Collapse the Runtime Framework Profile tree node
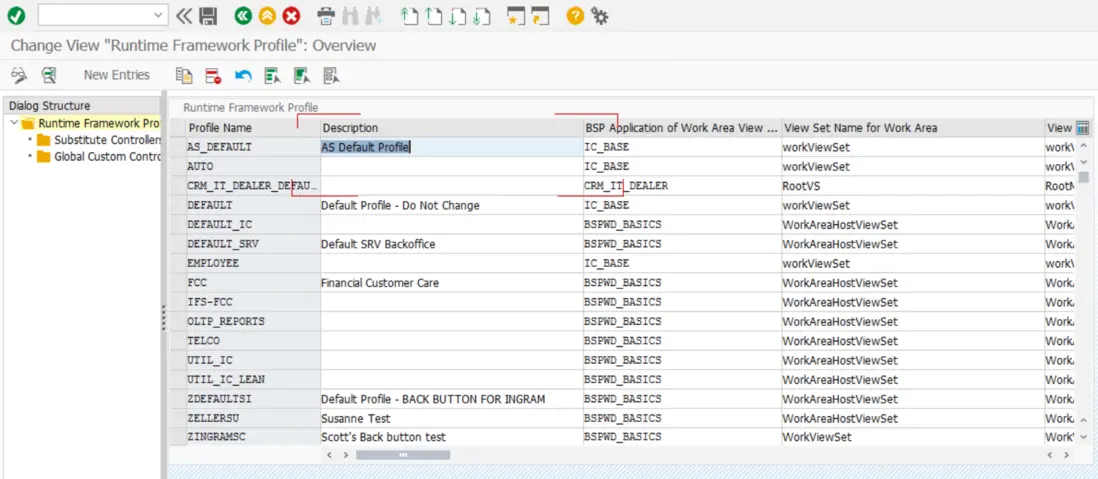The height and width of the screenshot is (479, 1098). [13, 123]
